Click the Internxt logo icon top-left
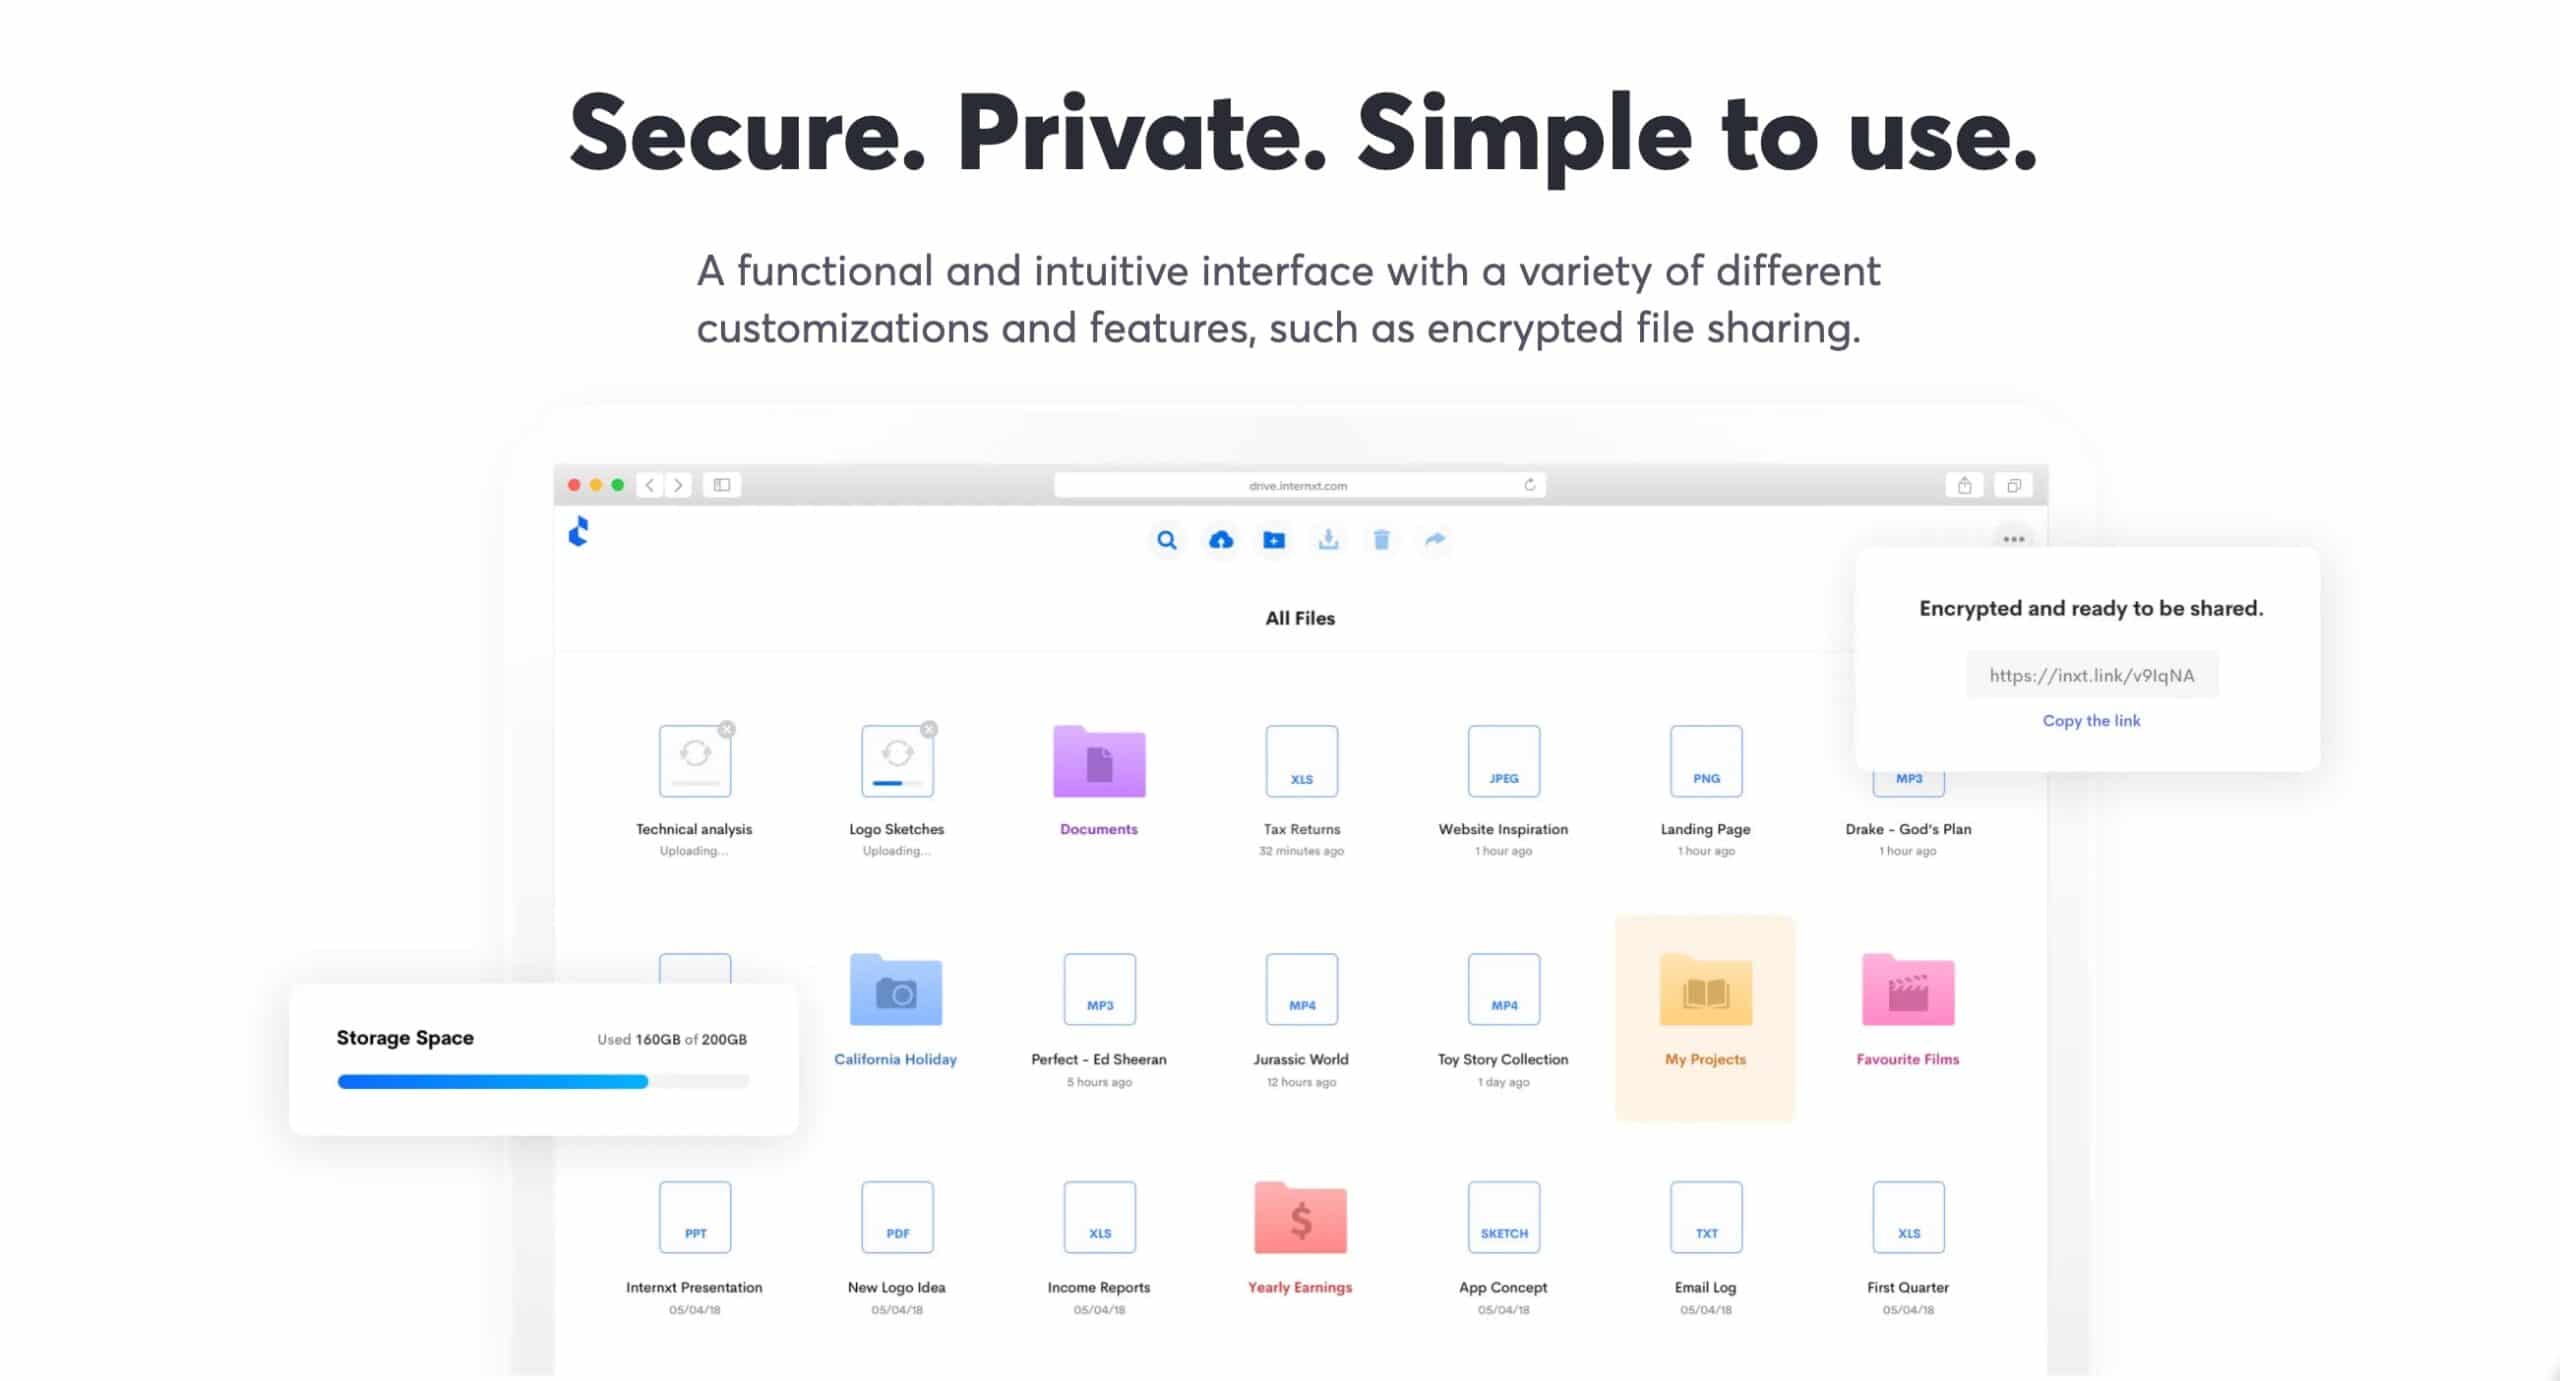The width and height of the screenshot is (2560, 1381). [581, 532]
